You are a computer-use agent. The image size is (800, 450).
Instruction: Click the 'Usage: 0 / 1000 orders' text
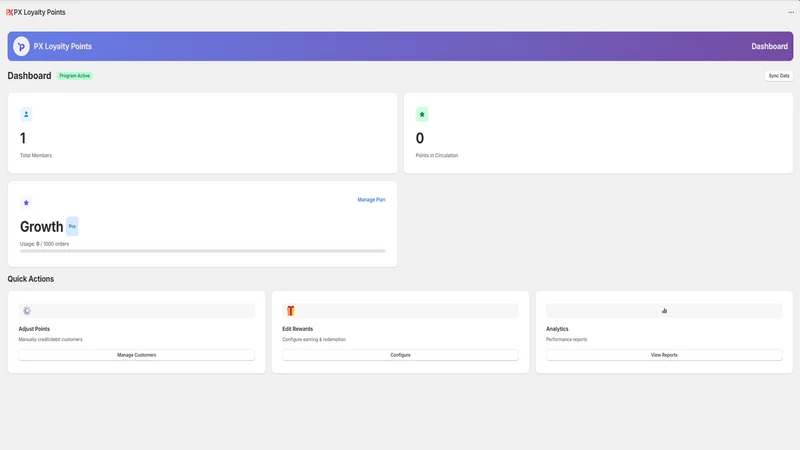pyautogui.click(x=44, y=244)
